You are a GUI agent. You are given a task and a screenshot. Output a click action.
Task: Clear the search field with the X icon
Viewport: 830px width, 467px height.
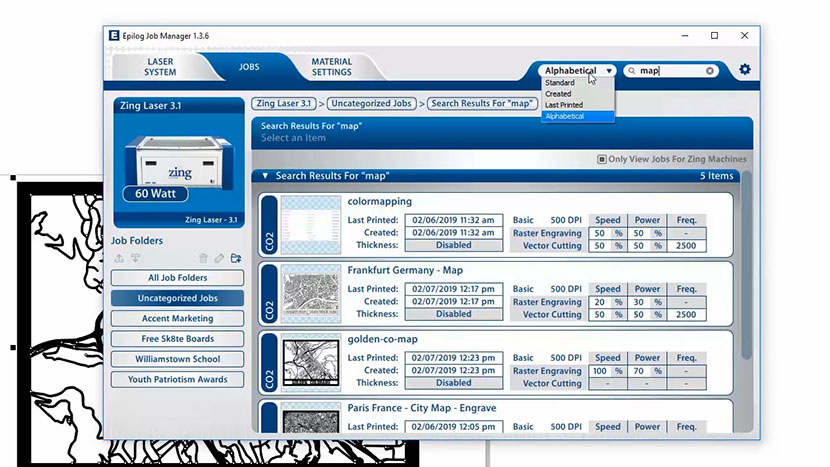(710, 71)
